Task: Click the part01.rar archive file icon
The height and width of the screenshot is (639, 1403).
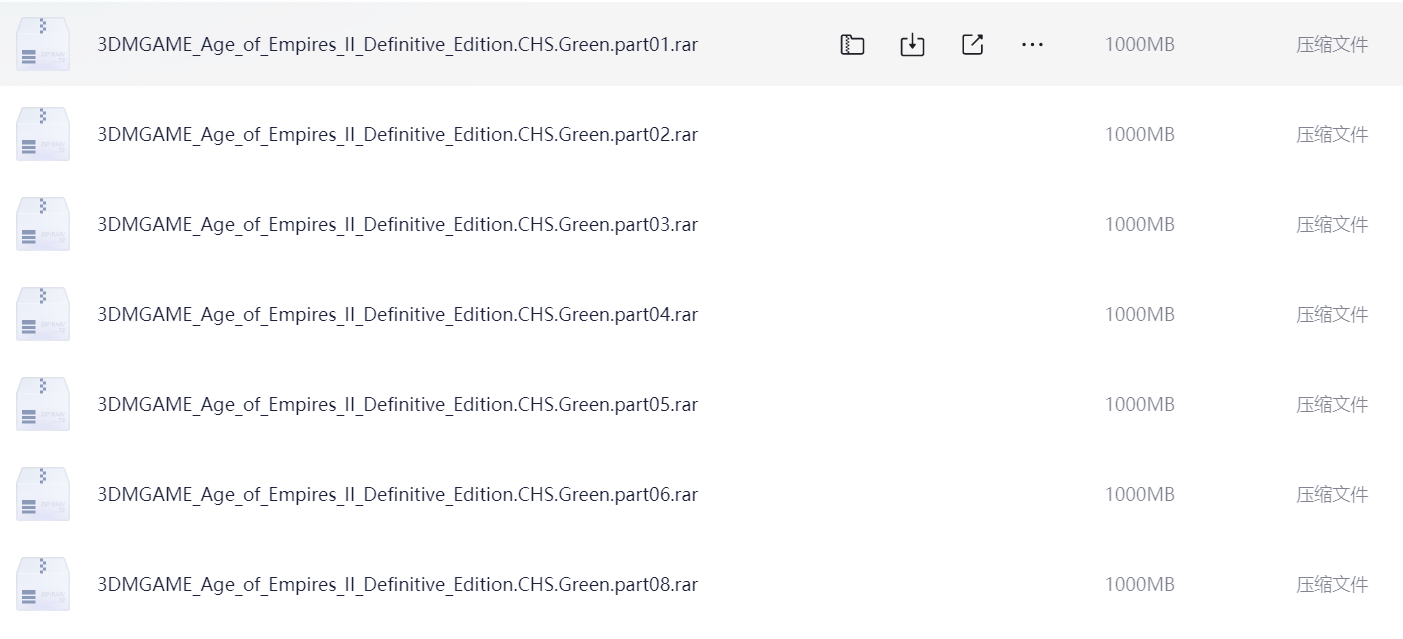Action: [x=43, y=44]
